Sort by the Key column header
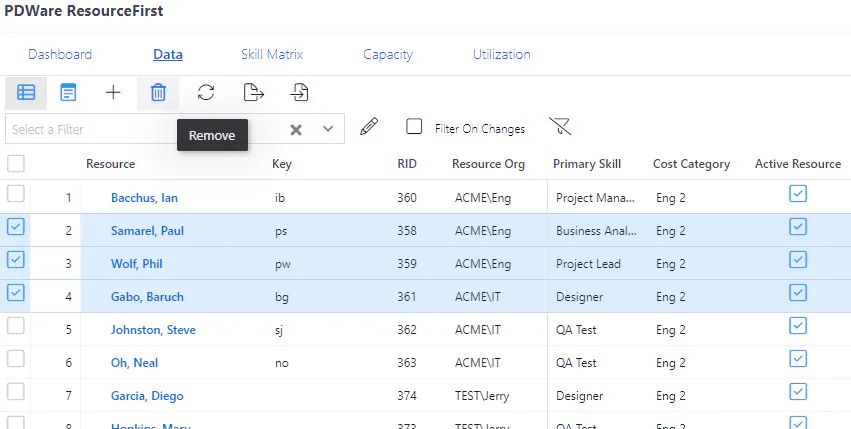851x429 pixels. 282,164
